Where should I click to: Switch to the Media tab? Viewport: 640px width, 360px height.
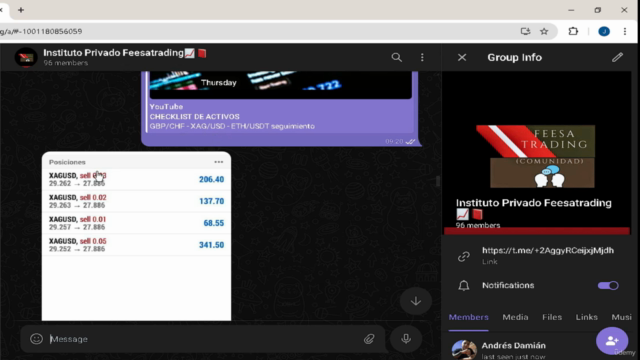(x=515, y=317)
